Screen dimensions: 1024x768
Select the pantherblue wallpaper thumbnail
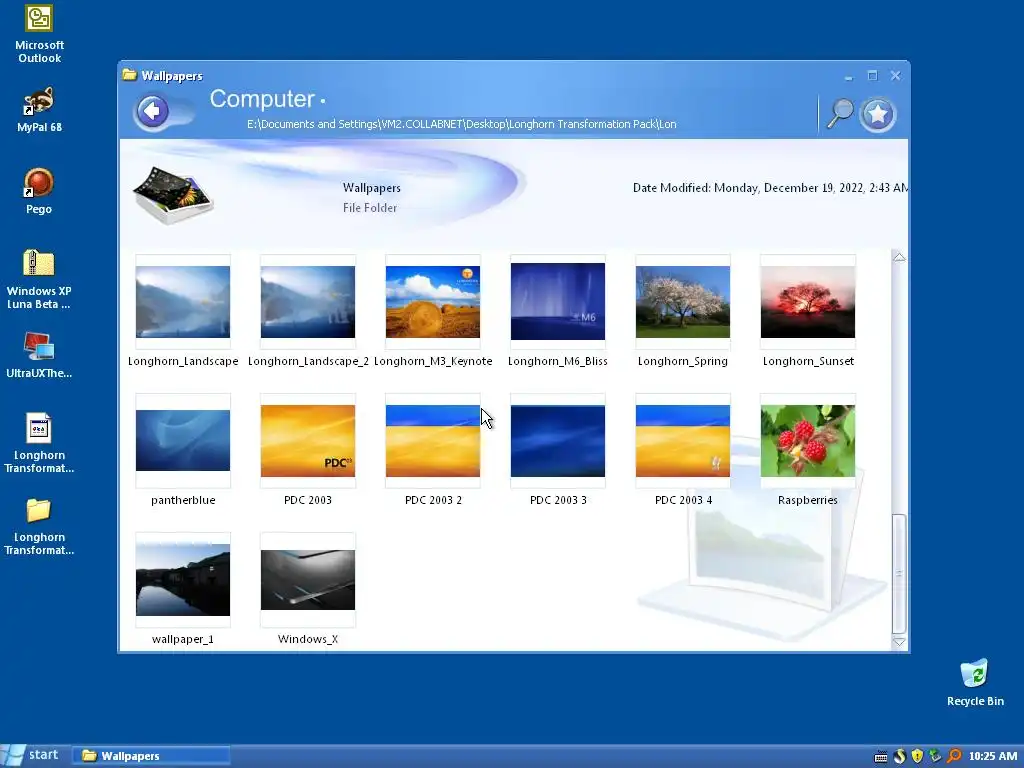point(183,441)
